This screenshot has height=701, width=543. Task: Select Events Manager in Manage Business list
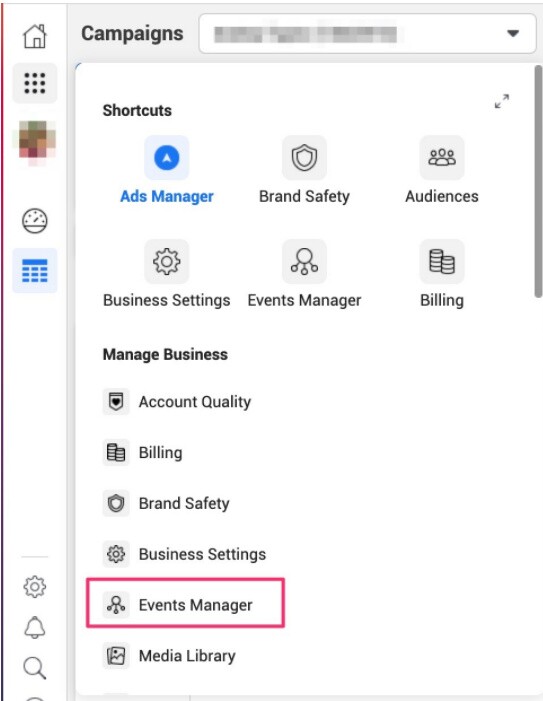pos(185,605)
